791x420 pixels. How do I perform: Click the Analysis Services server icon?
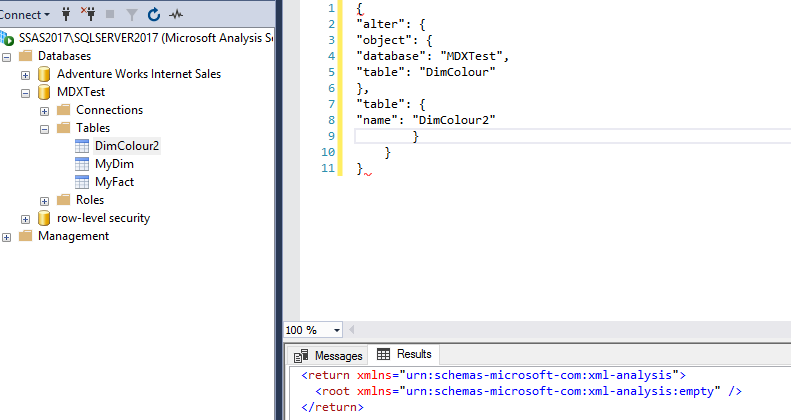[7, 38]
